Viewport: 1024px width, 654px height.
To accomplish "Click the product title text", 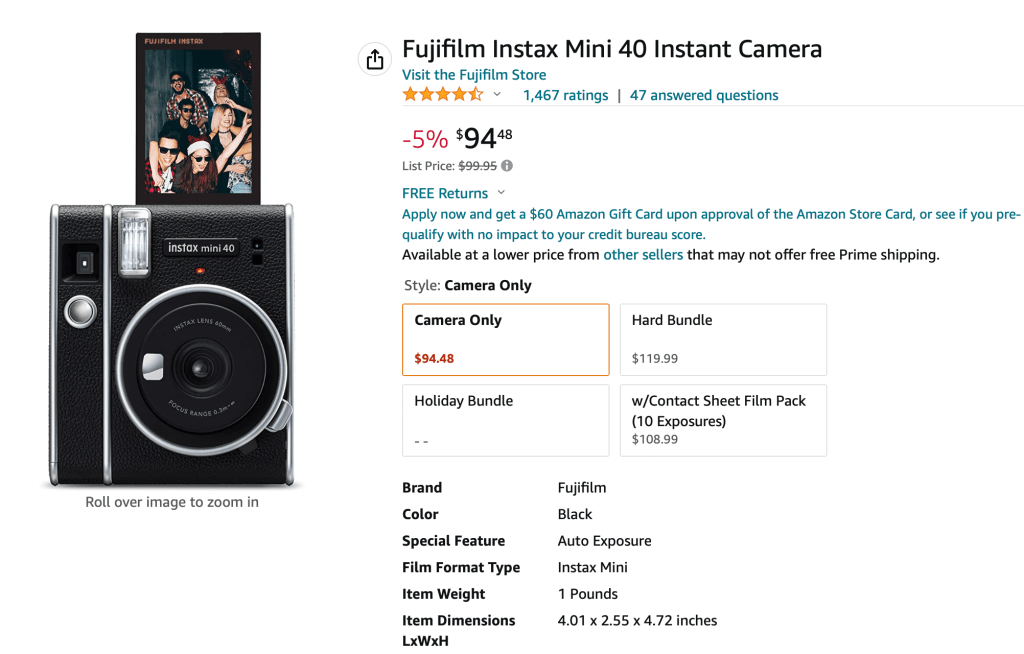I will (612, 48).
